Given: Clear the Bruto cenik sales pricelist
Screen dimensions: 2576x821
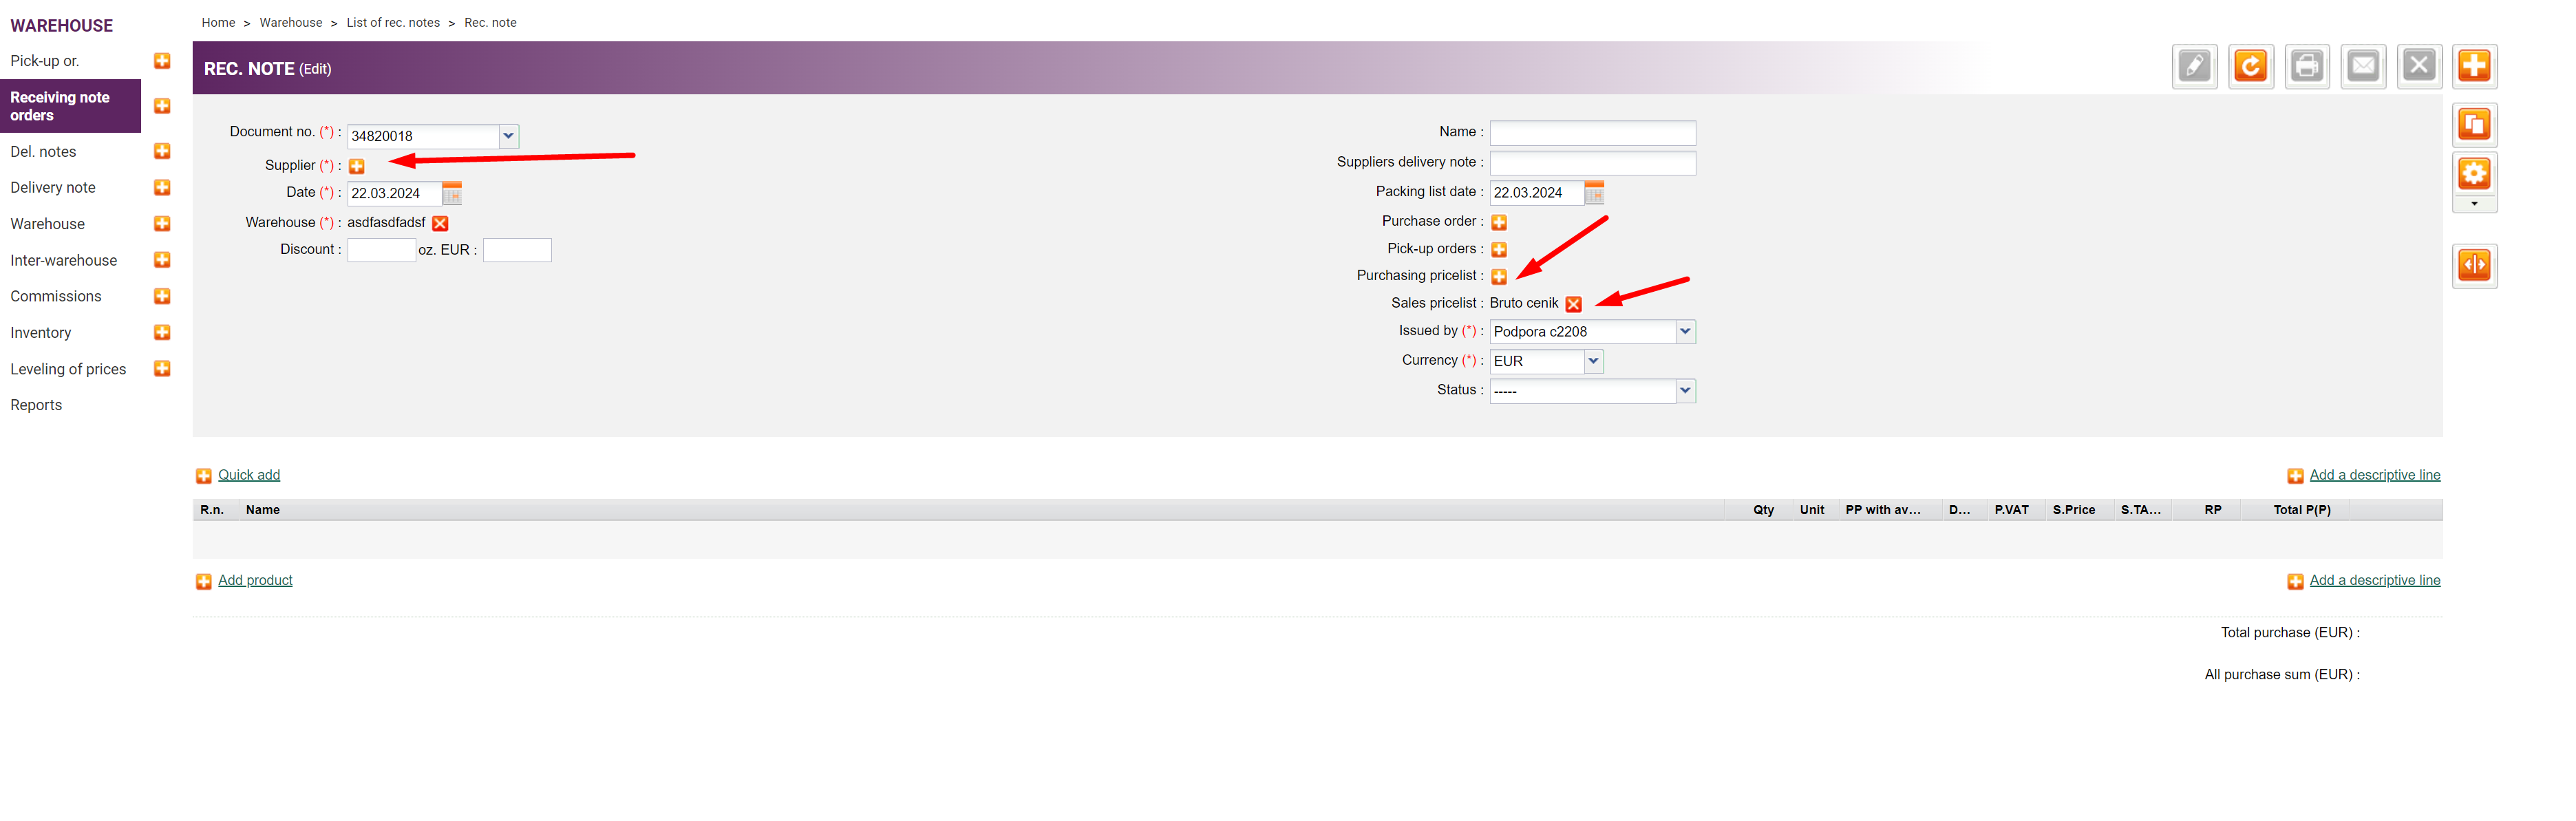Looking at the screenshot, I should pos(1573,304).
